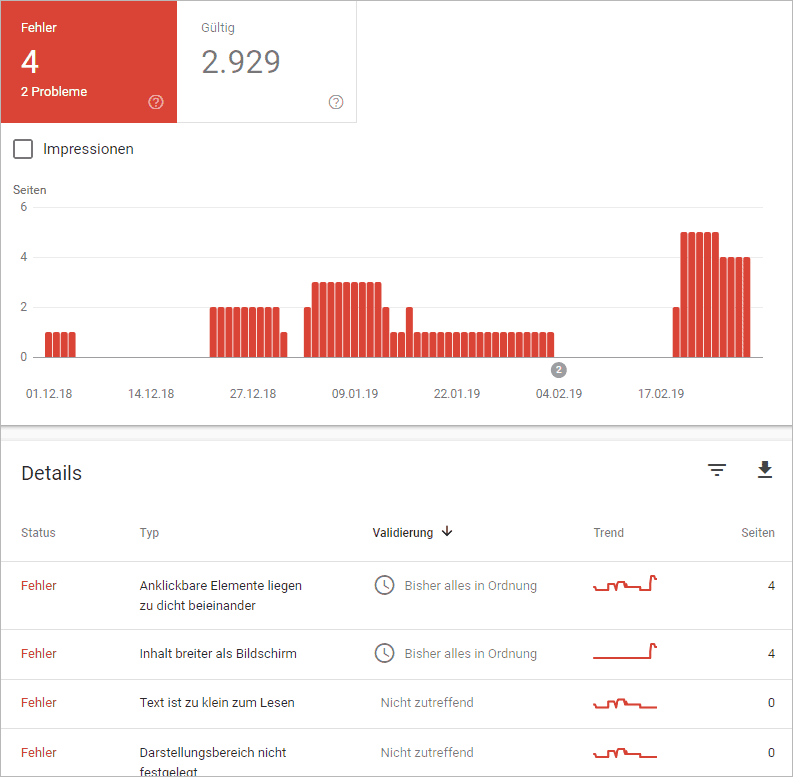793x777 pixels.
Task: Click the trend sparkline for Text ist zu klein
Action: pos(625,704)
